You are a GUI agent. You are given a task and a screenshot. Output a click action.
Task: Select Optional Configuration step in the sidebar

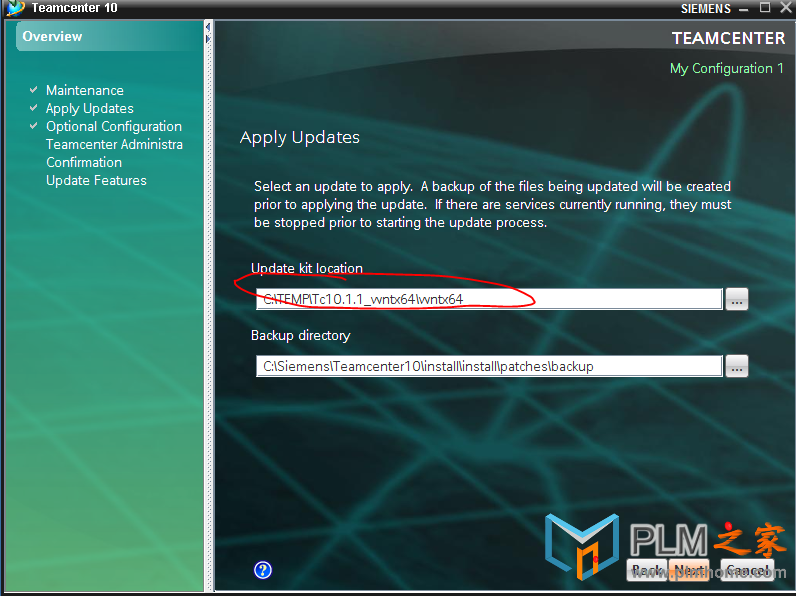coord(114,126)
